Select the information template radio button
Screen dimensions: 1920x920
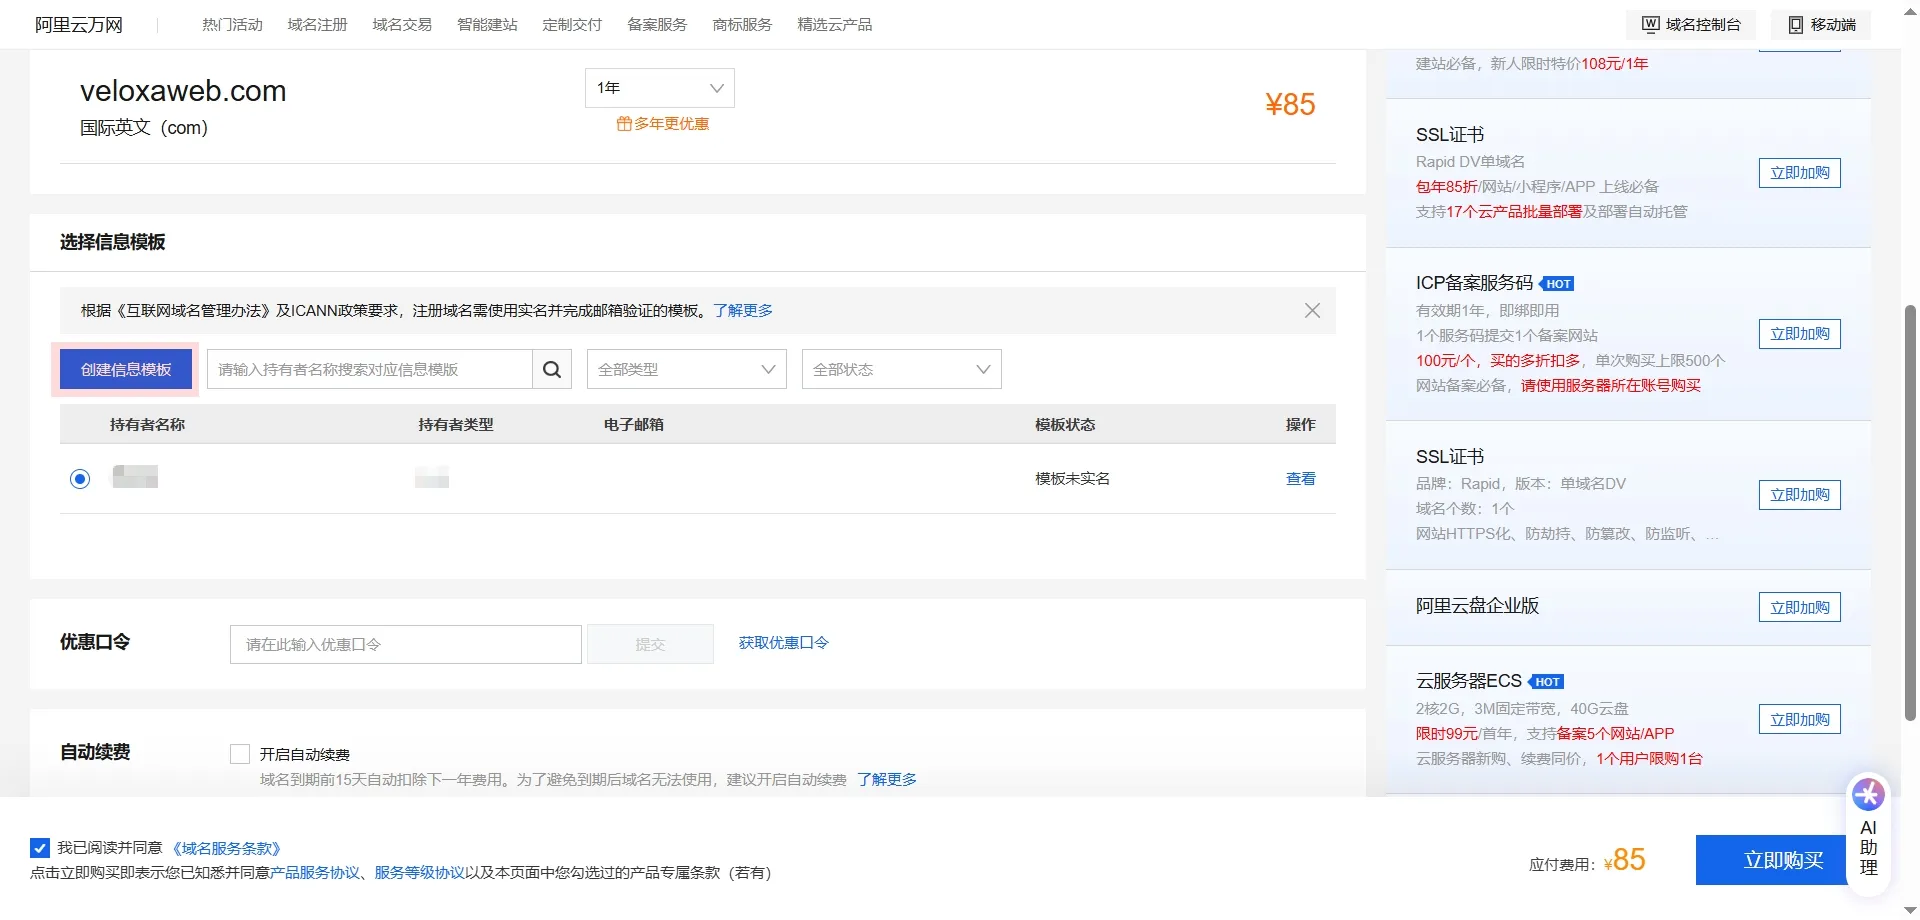tap(80, 479)
